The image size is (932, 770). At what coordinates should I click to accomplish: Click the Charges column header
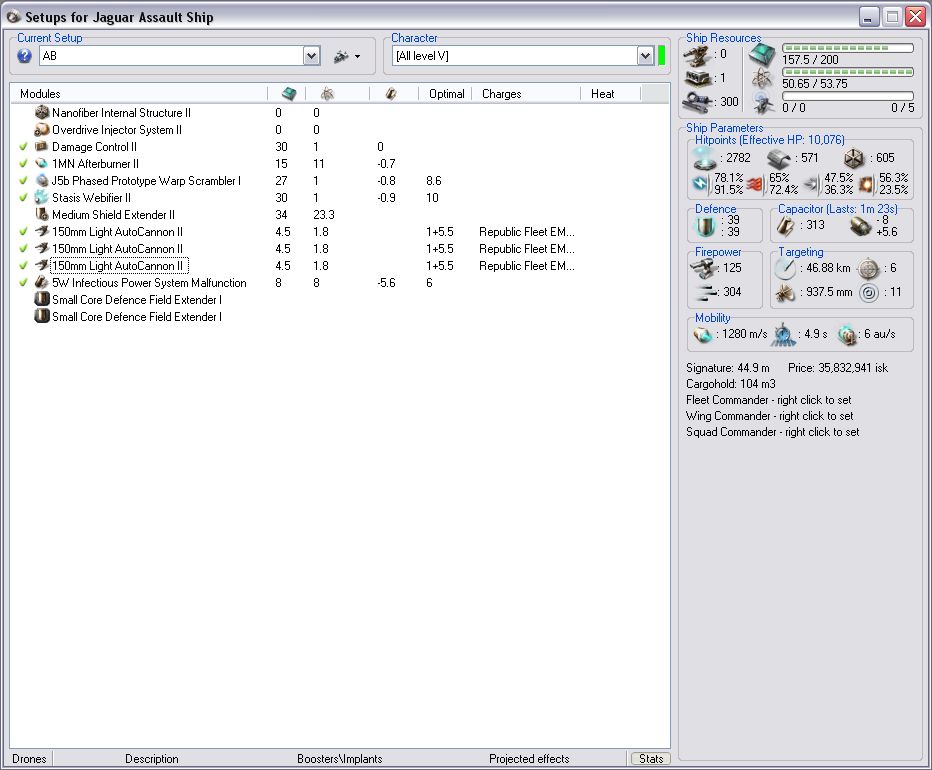tap(527, 93)
